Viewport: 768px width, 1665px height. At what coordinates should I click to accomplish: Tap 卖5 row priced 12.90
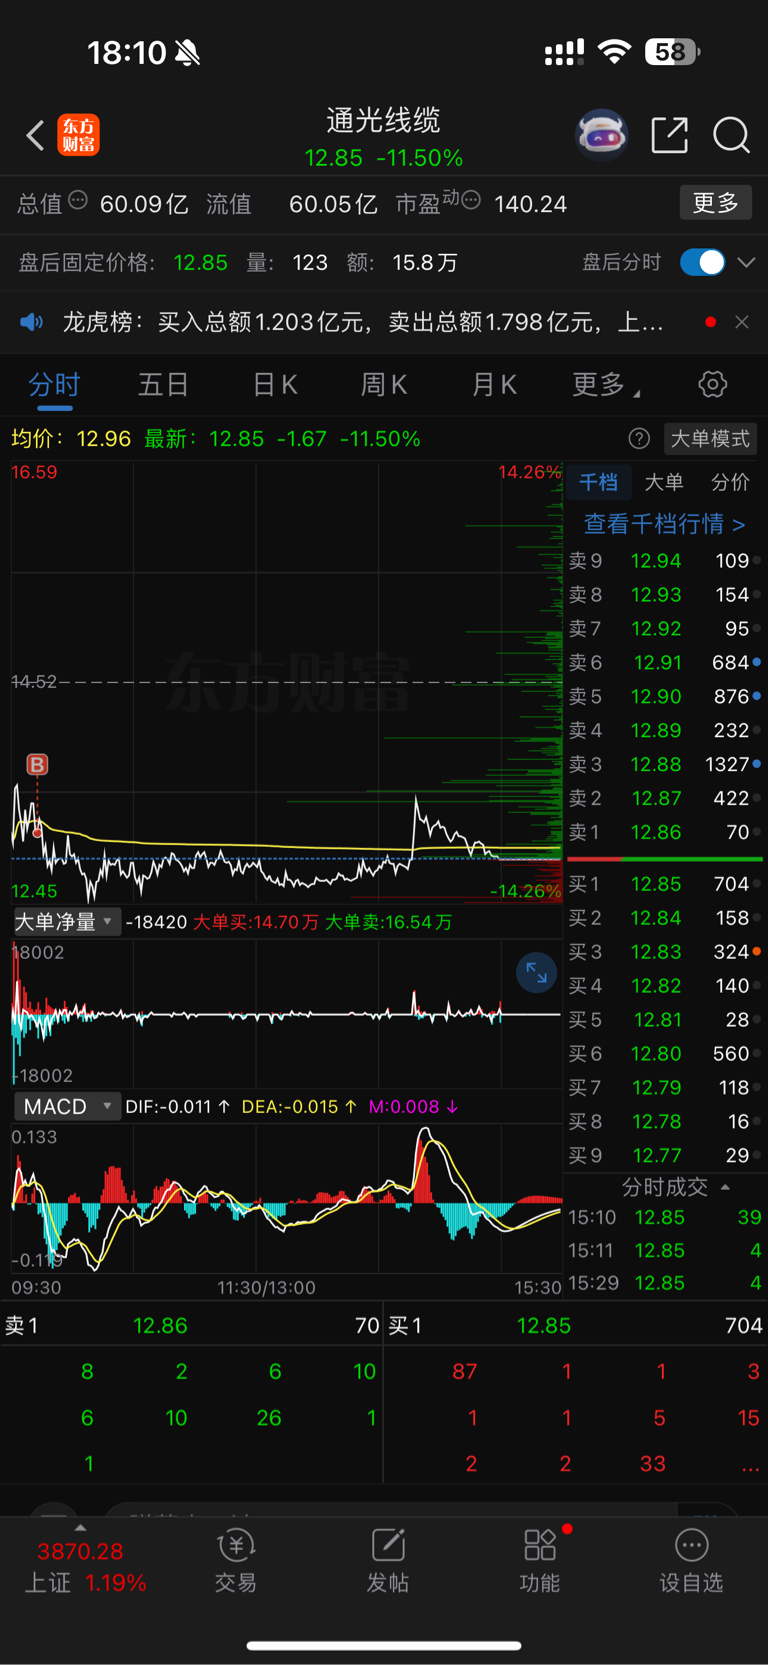point(664,696)
